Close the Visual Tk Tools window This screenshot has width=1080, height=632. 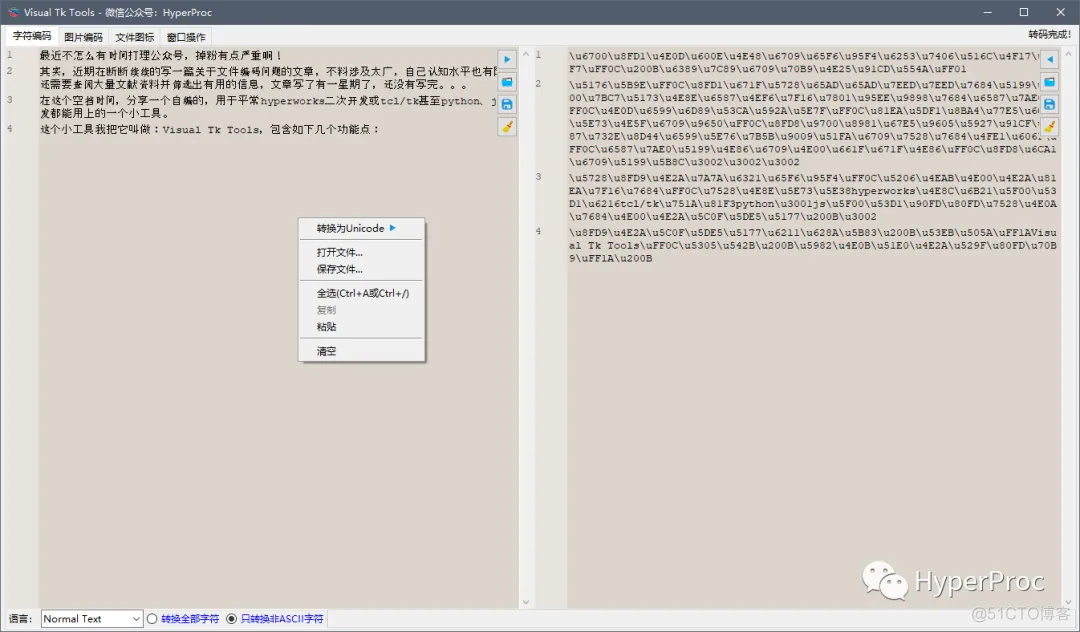point(1061,12)
